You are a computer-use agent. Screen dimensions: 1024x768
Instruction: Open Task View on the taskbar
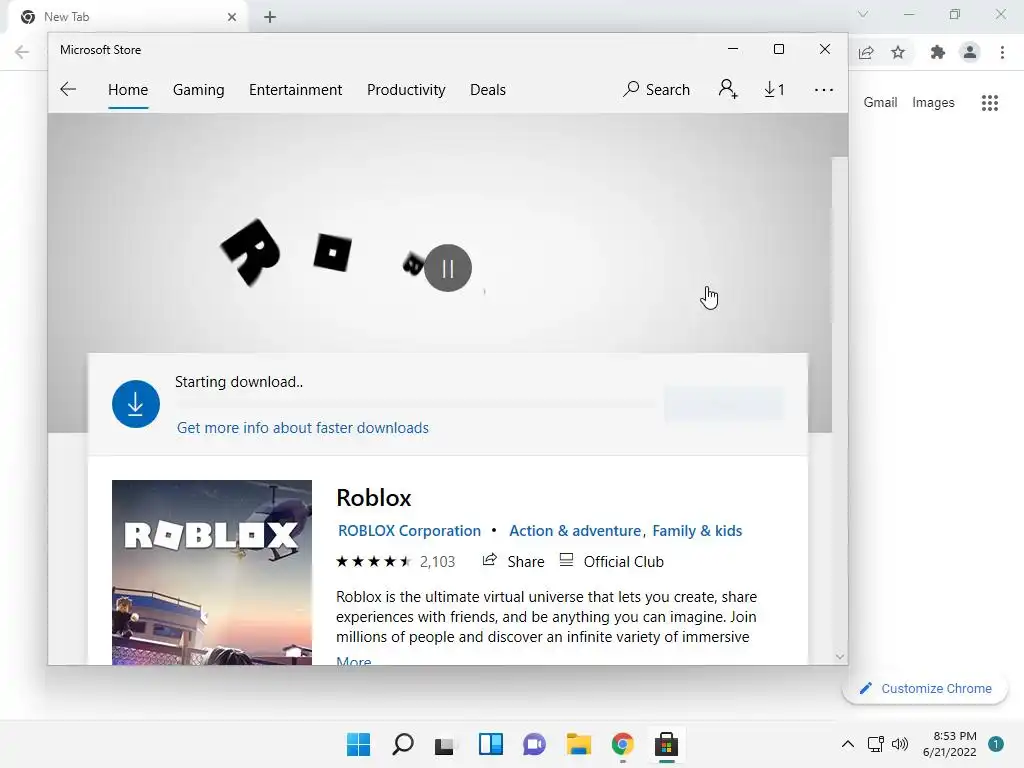pos(445,744)
